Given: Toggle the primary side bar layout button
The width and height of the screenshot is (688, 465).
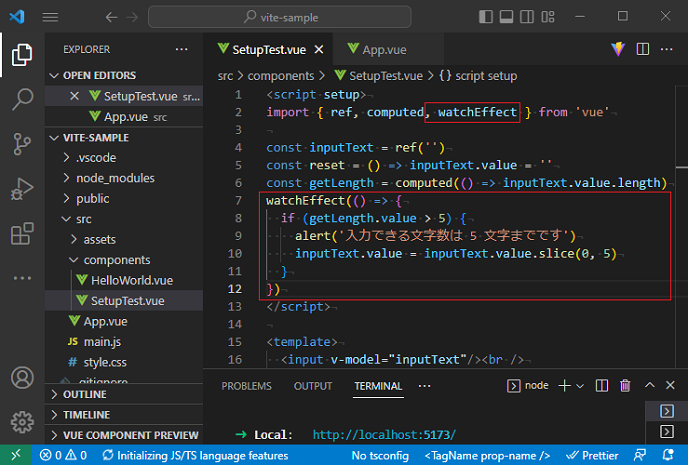Looking at the screenshot, I should pyautogui.click(x=487, y=17).
